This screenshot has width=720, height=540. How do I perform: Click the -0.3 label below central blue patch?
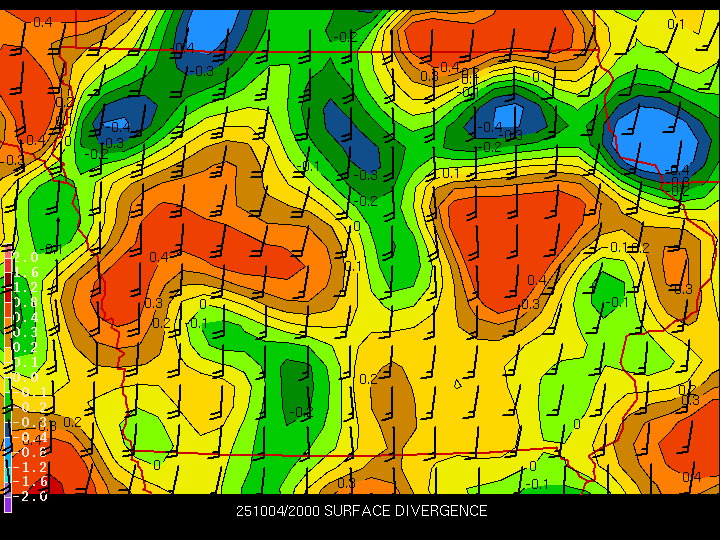tap(367, 175)
